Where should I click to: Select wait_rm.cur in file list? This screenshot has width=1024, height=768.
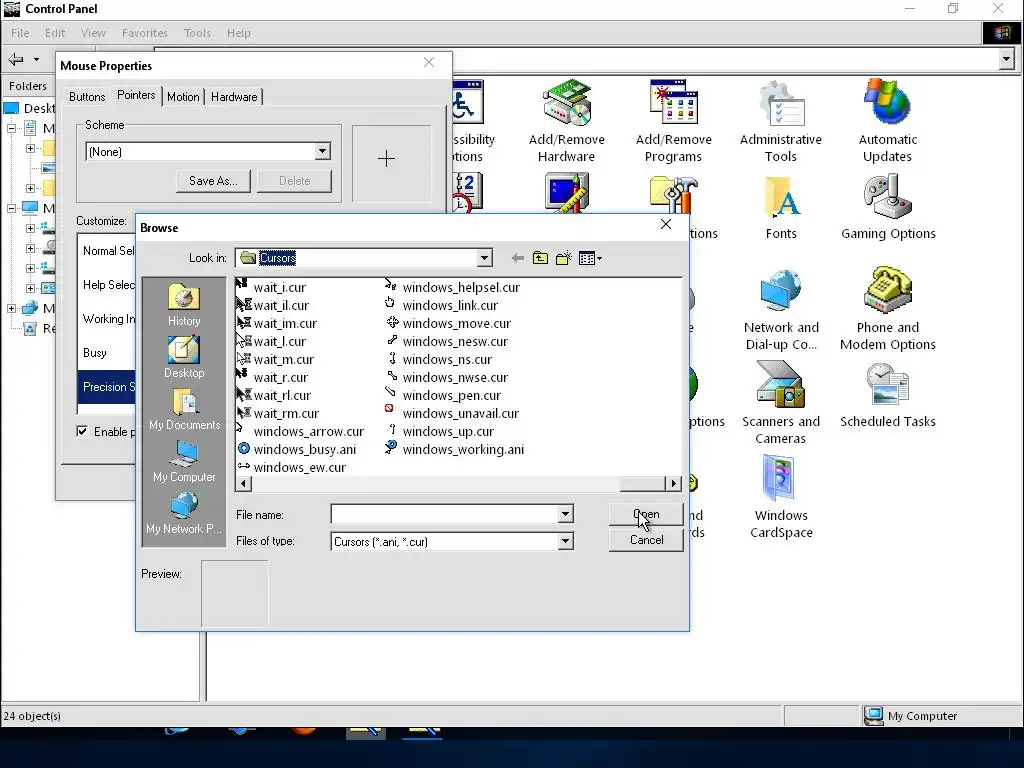(278, 413)
